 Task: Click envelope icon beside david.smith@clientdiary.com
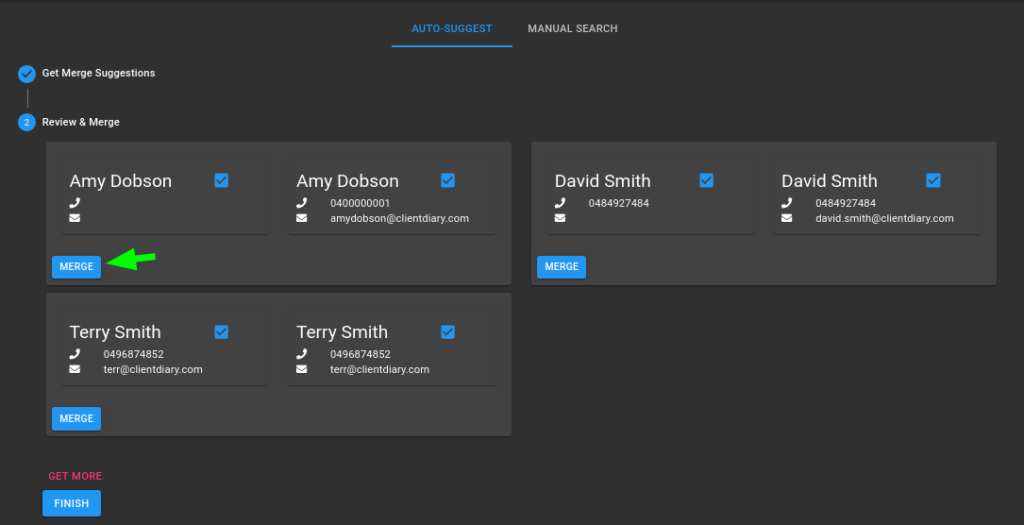coord(787,218)
